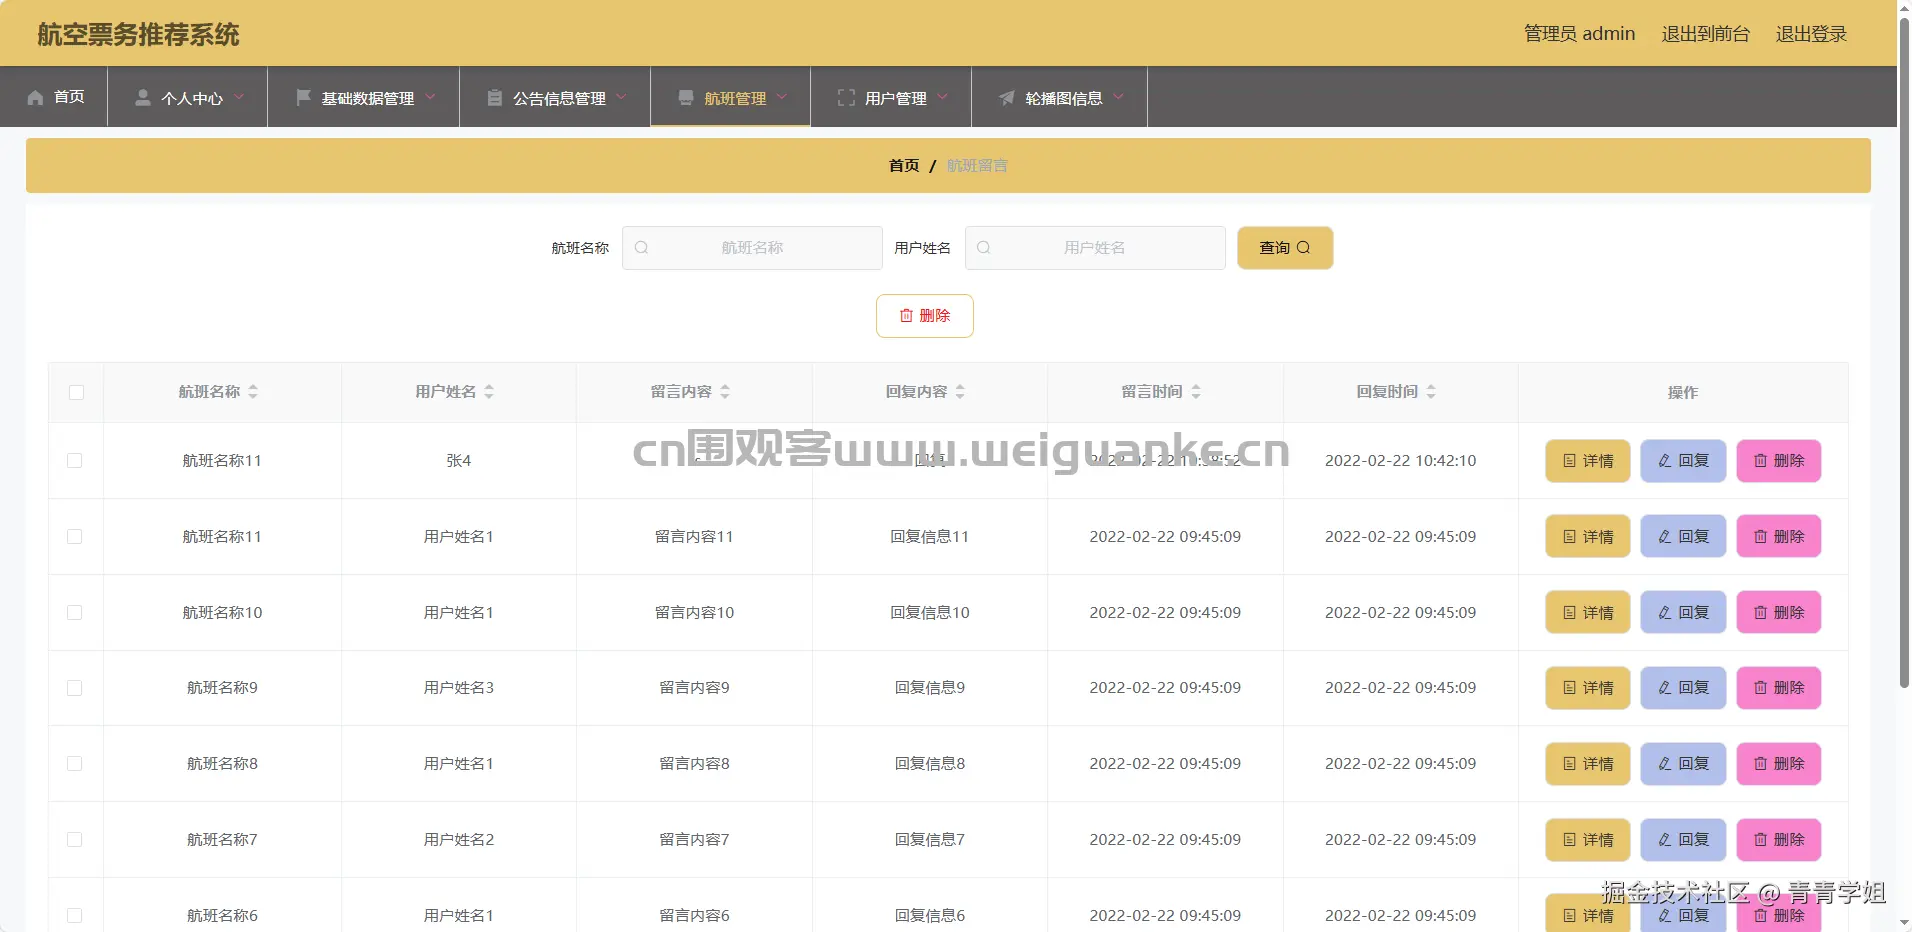Click the detail icon in 留言内容11 row
Viewport: 1912px width, 932px height.
click(x=1570, y=537)
